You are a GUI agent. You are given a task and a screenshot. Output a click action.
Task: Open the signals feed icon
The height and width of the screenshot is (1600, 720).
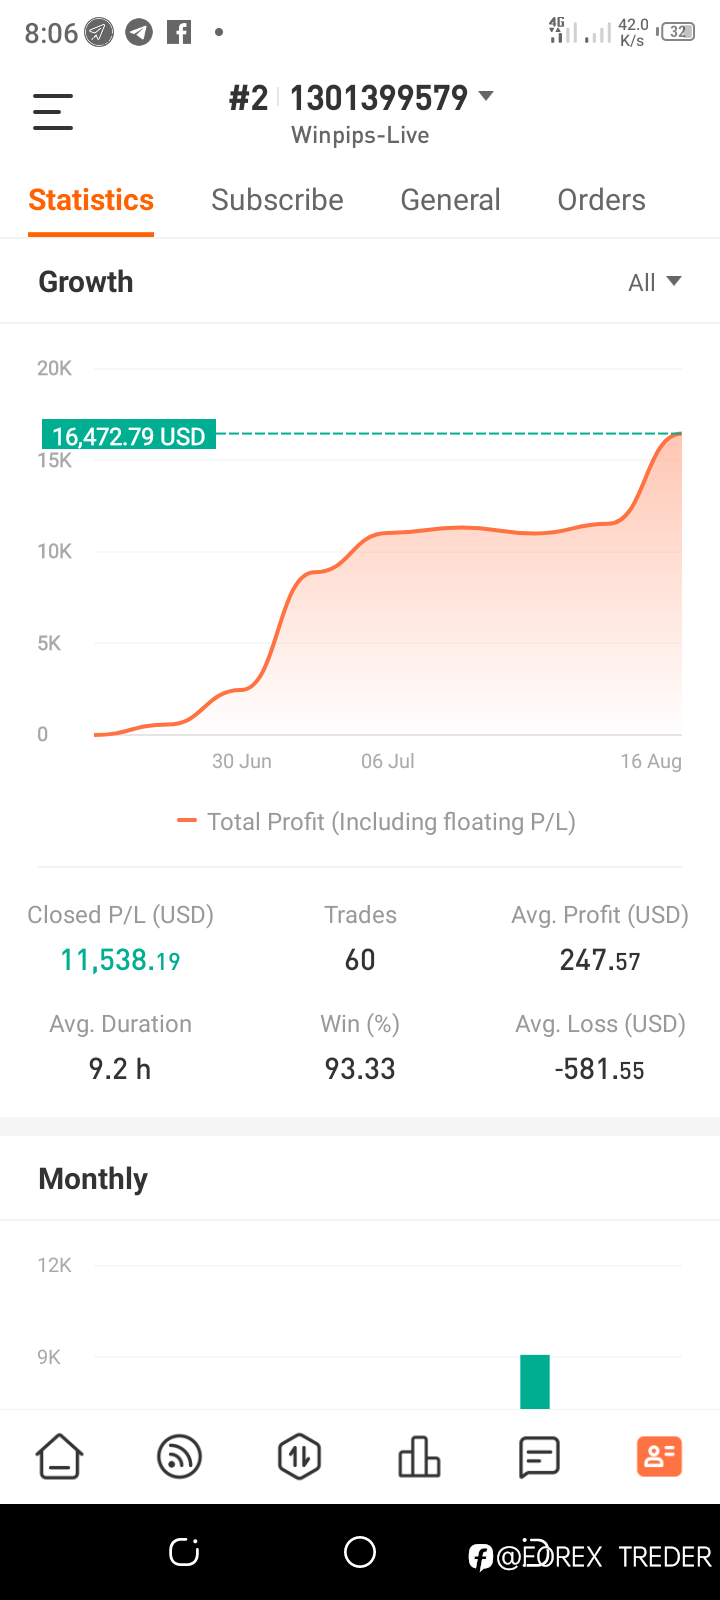(x=180, y=1456)
